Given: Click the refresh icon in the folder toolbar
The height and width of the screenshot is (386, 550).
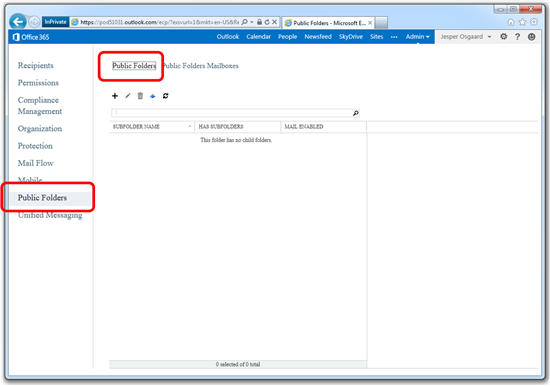Looking at the screenshot, I should pos(166,96).
